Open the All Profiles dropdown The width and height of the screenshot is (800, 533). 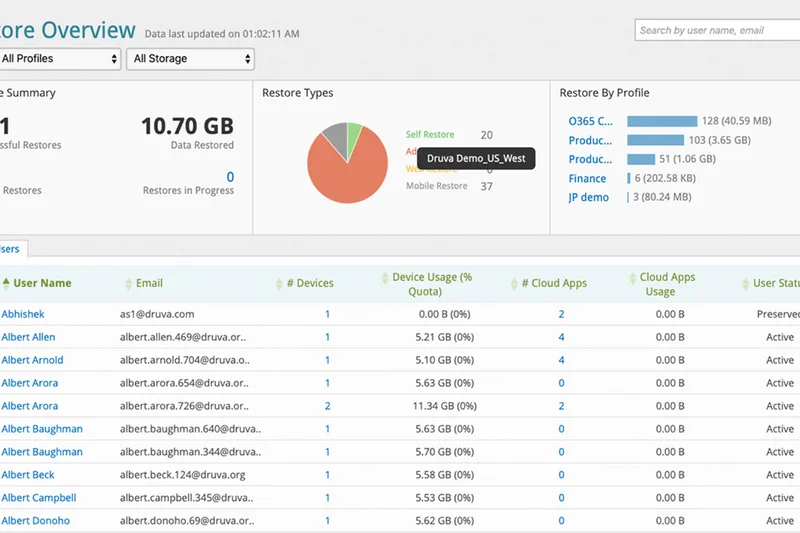(60, 59)
